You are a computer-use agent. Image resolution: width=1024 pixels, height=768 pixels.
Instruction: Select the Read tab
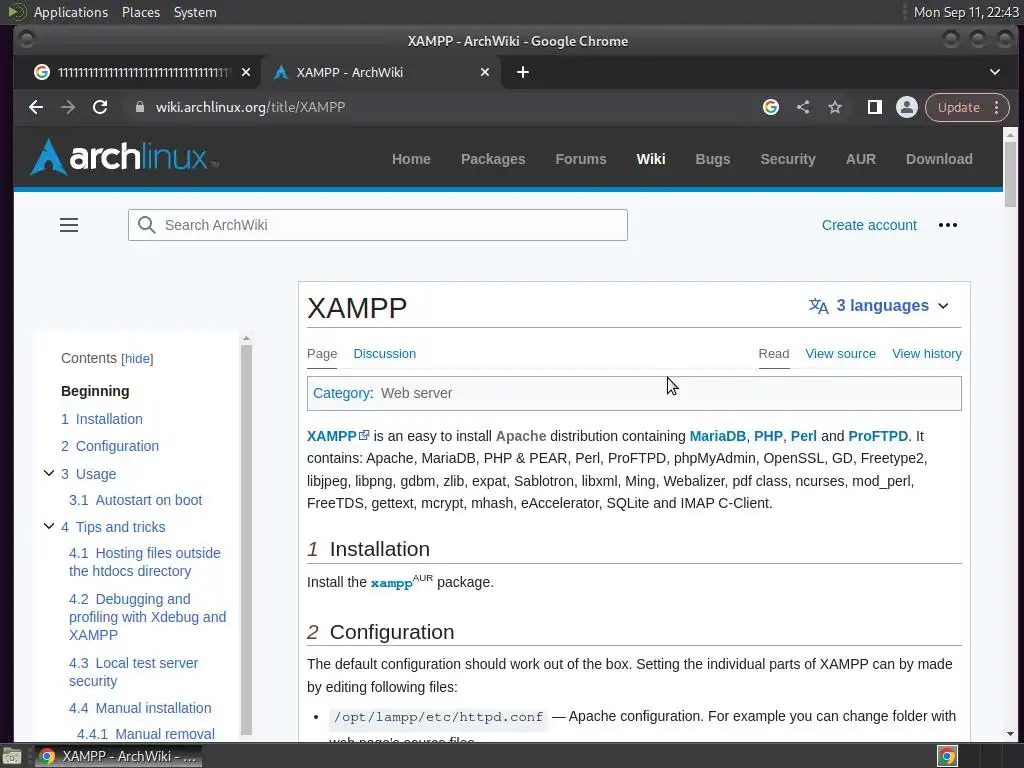point(774,354)
